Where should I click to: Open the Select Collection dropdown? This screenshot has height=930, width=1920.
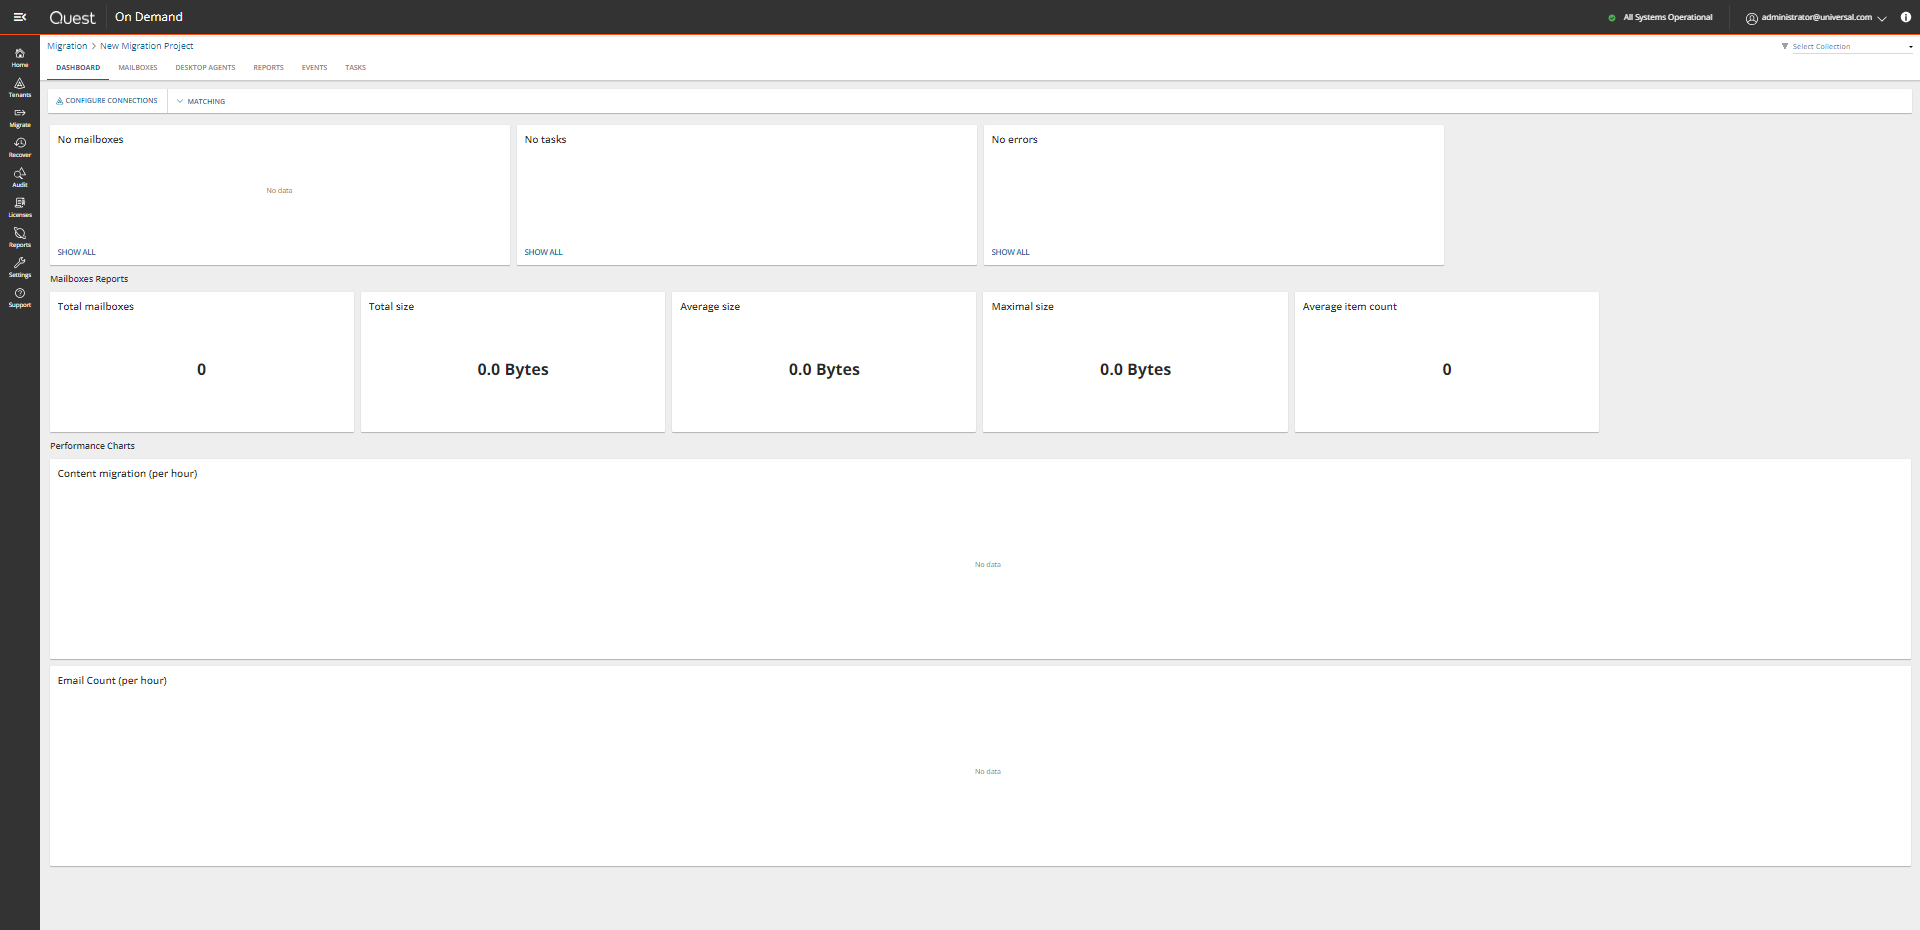pyautogui.click(x=1852, y=47)
